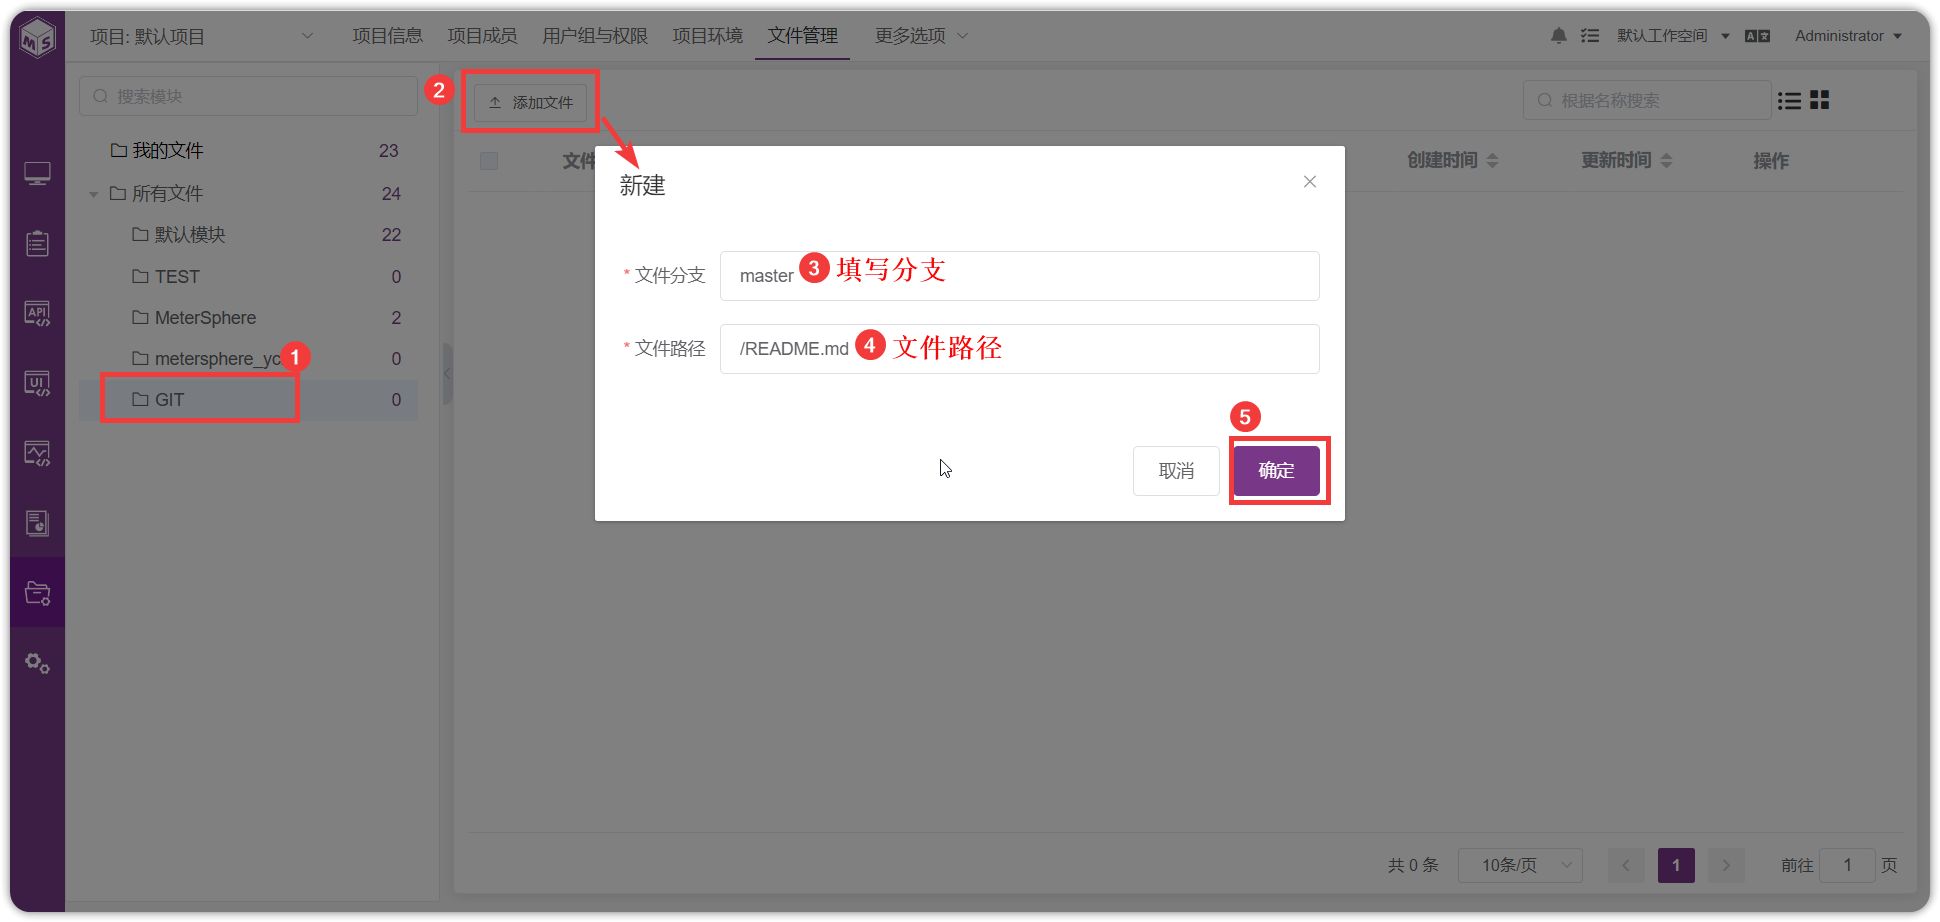Click the 文件分支 input field
This screenshot has width=1940, height=922.
click(x=1019, y=276)
